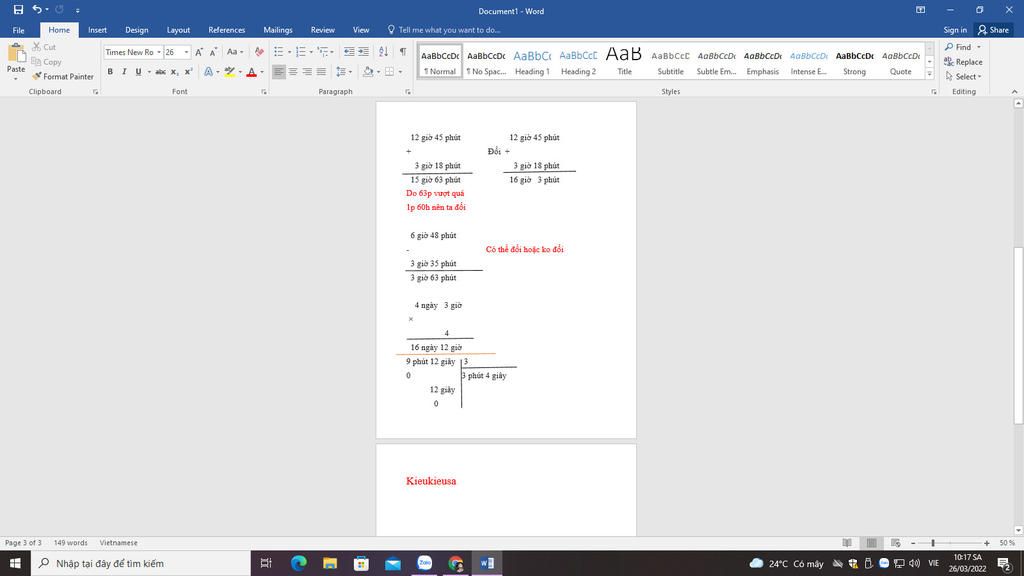The image size is (1024, 576).
Task: Click the Clear All Formatting icon
Action: tap(259, 52)
